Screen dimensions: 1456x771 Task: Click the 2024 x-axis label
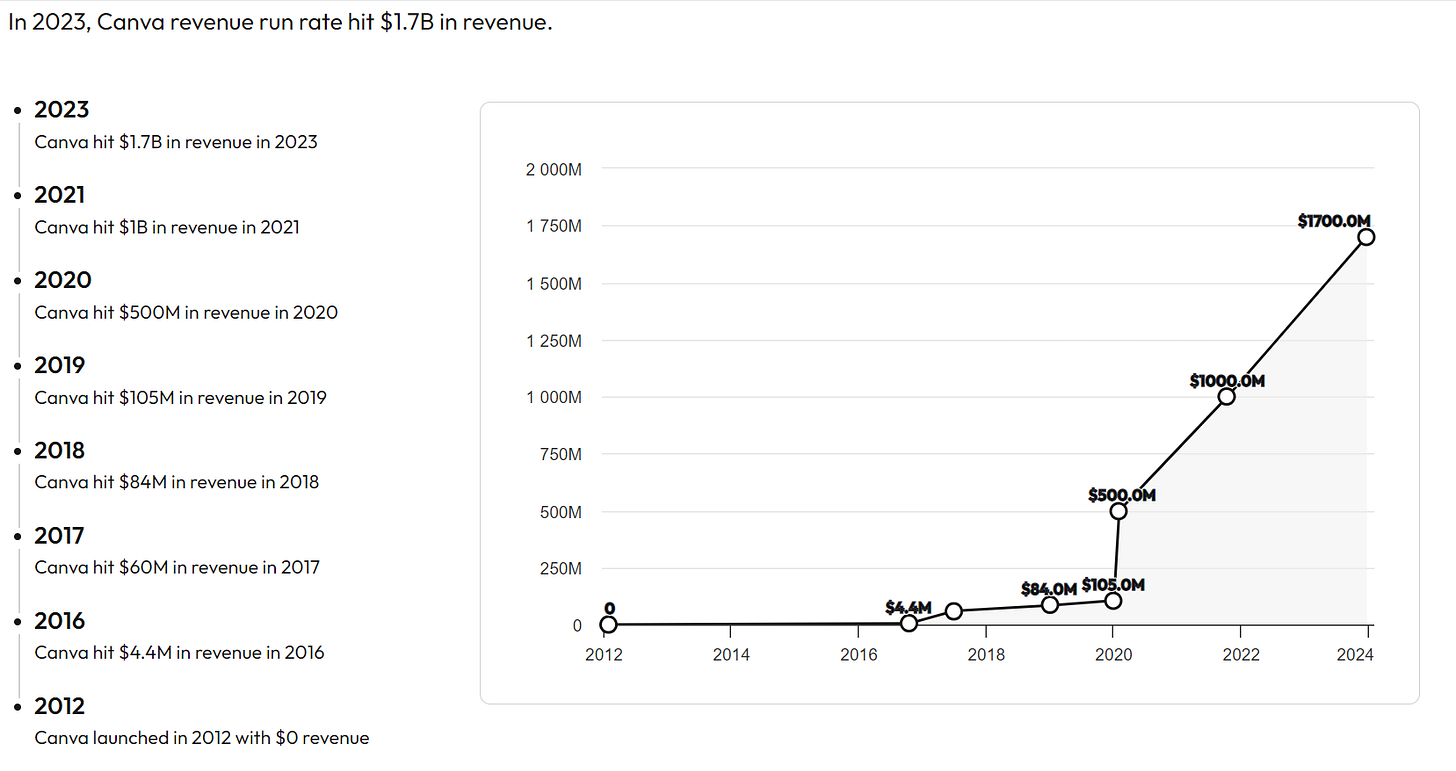pyautogui.click(x=1357, y=654)
